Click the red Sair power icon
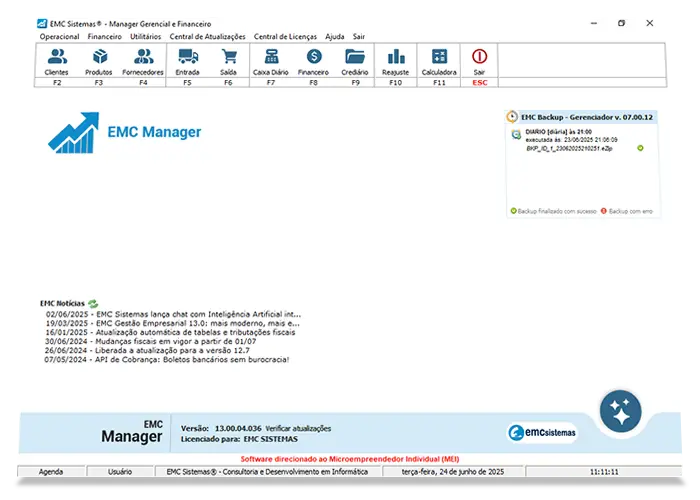This screenshot has width=700, height=500. pos(479,57)
